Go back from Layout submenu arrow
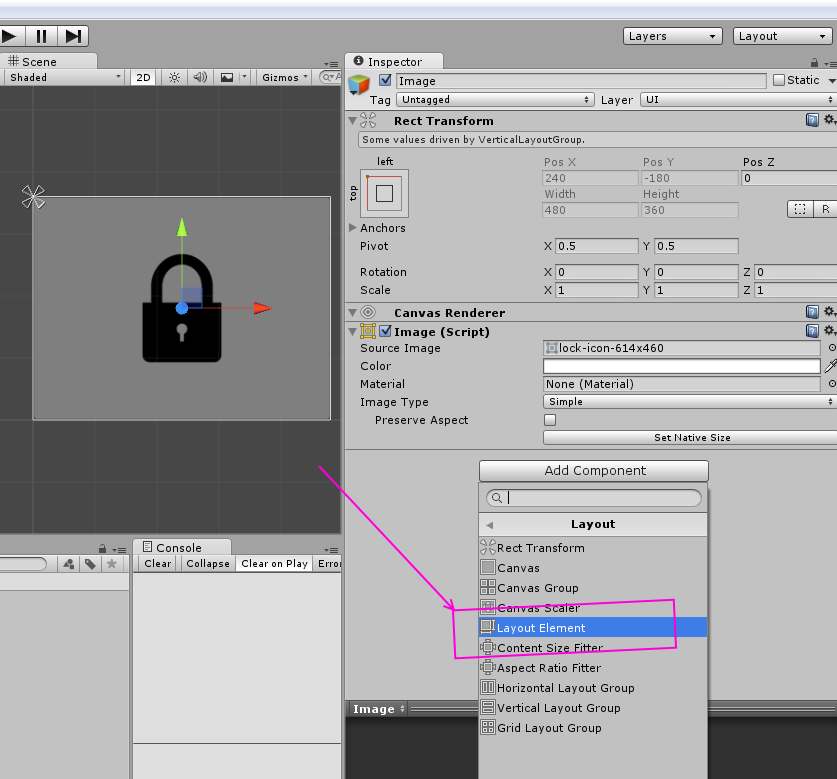Viewport: 837px width, 779px height. pyautogui.click(x=489, y=525)
